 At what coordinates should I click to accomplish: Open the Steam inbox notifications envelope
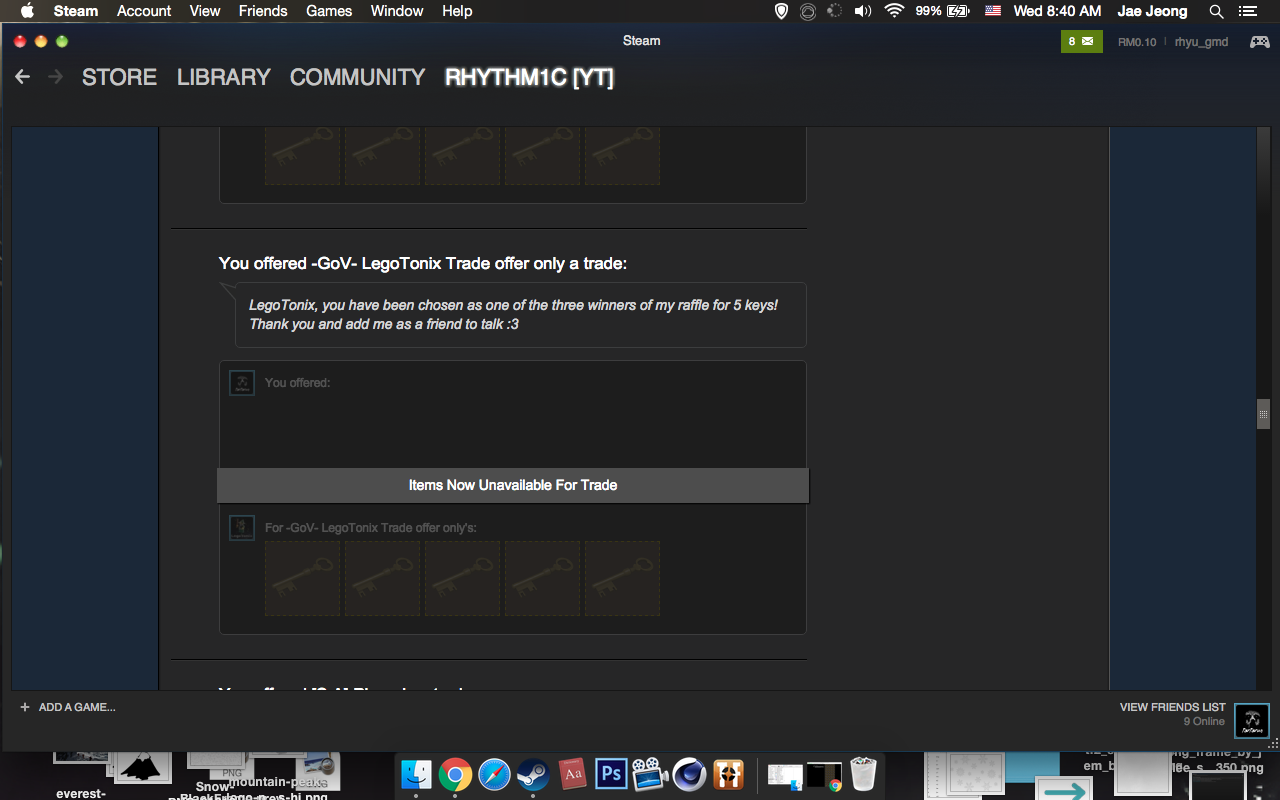1080,42
